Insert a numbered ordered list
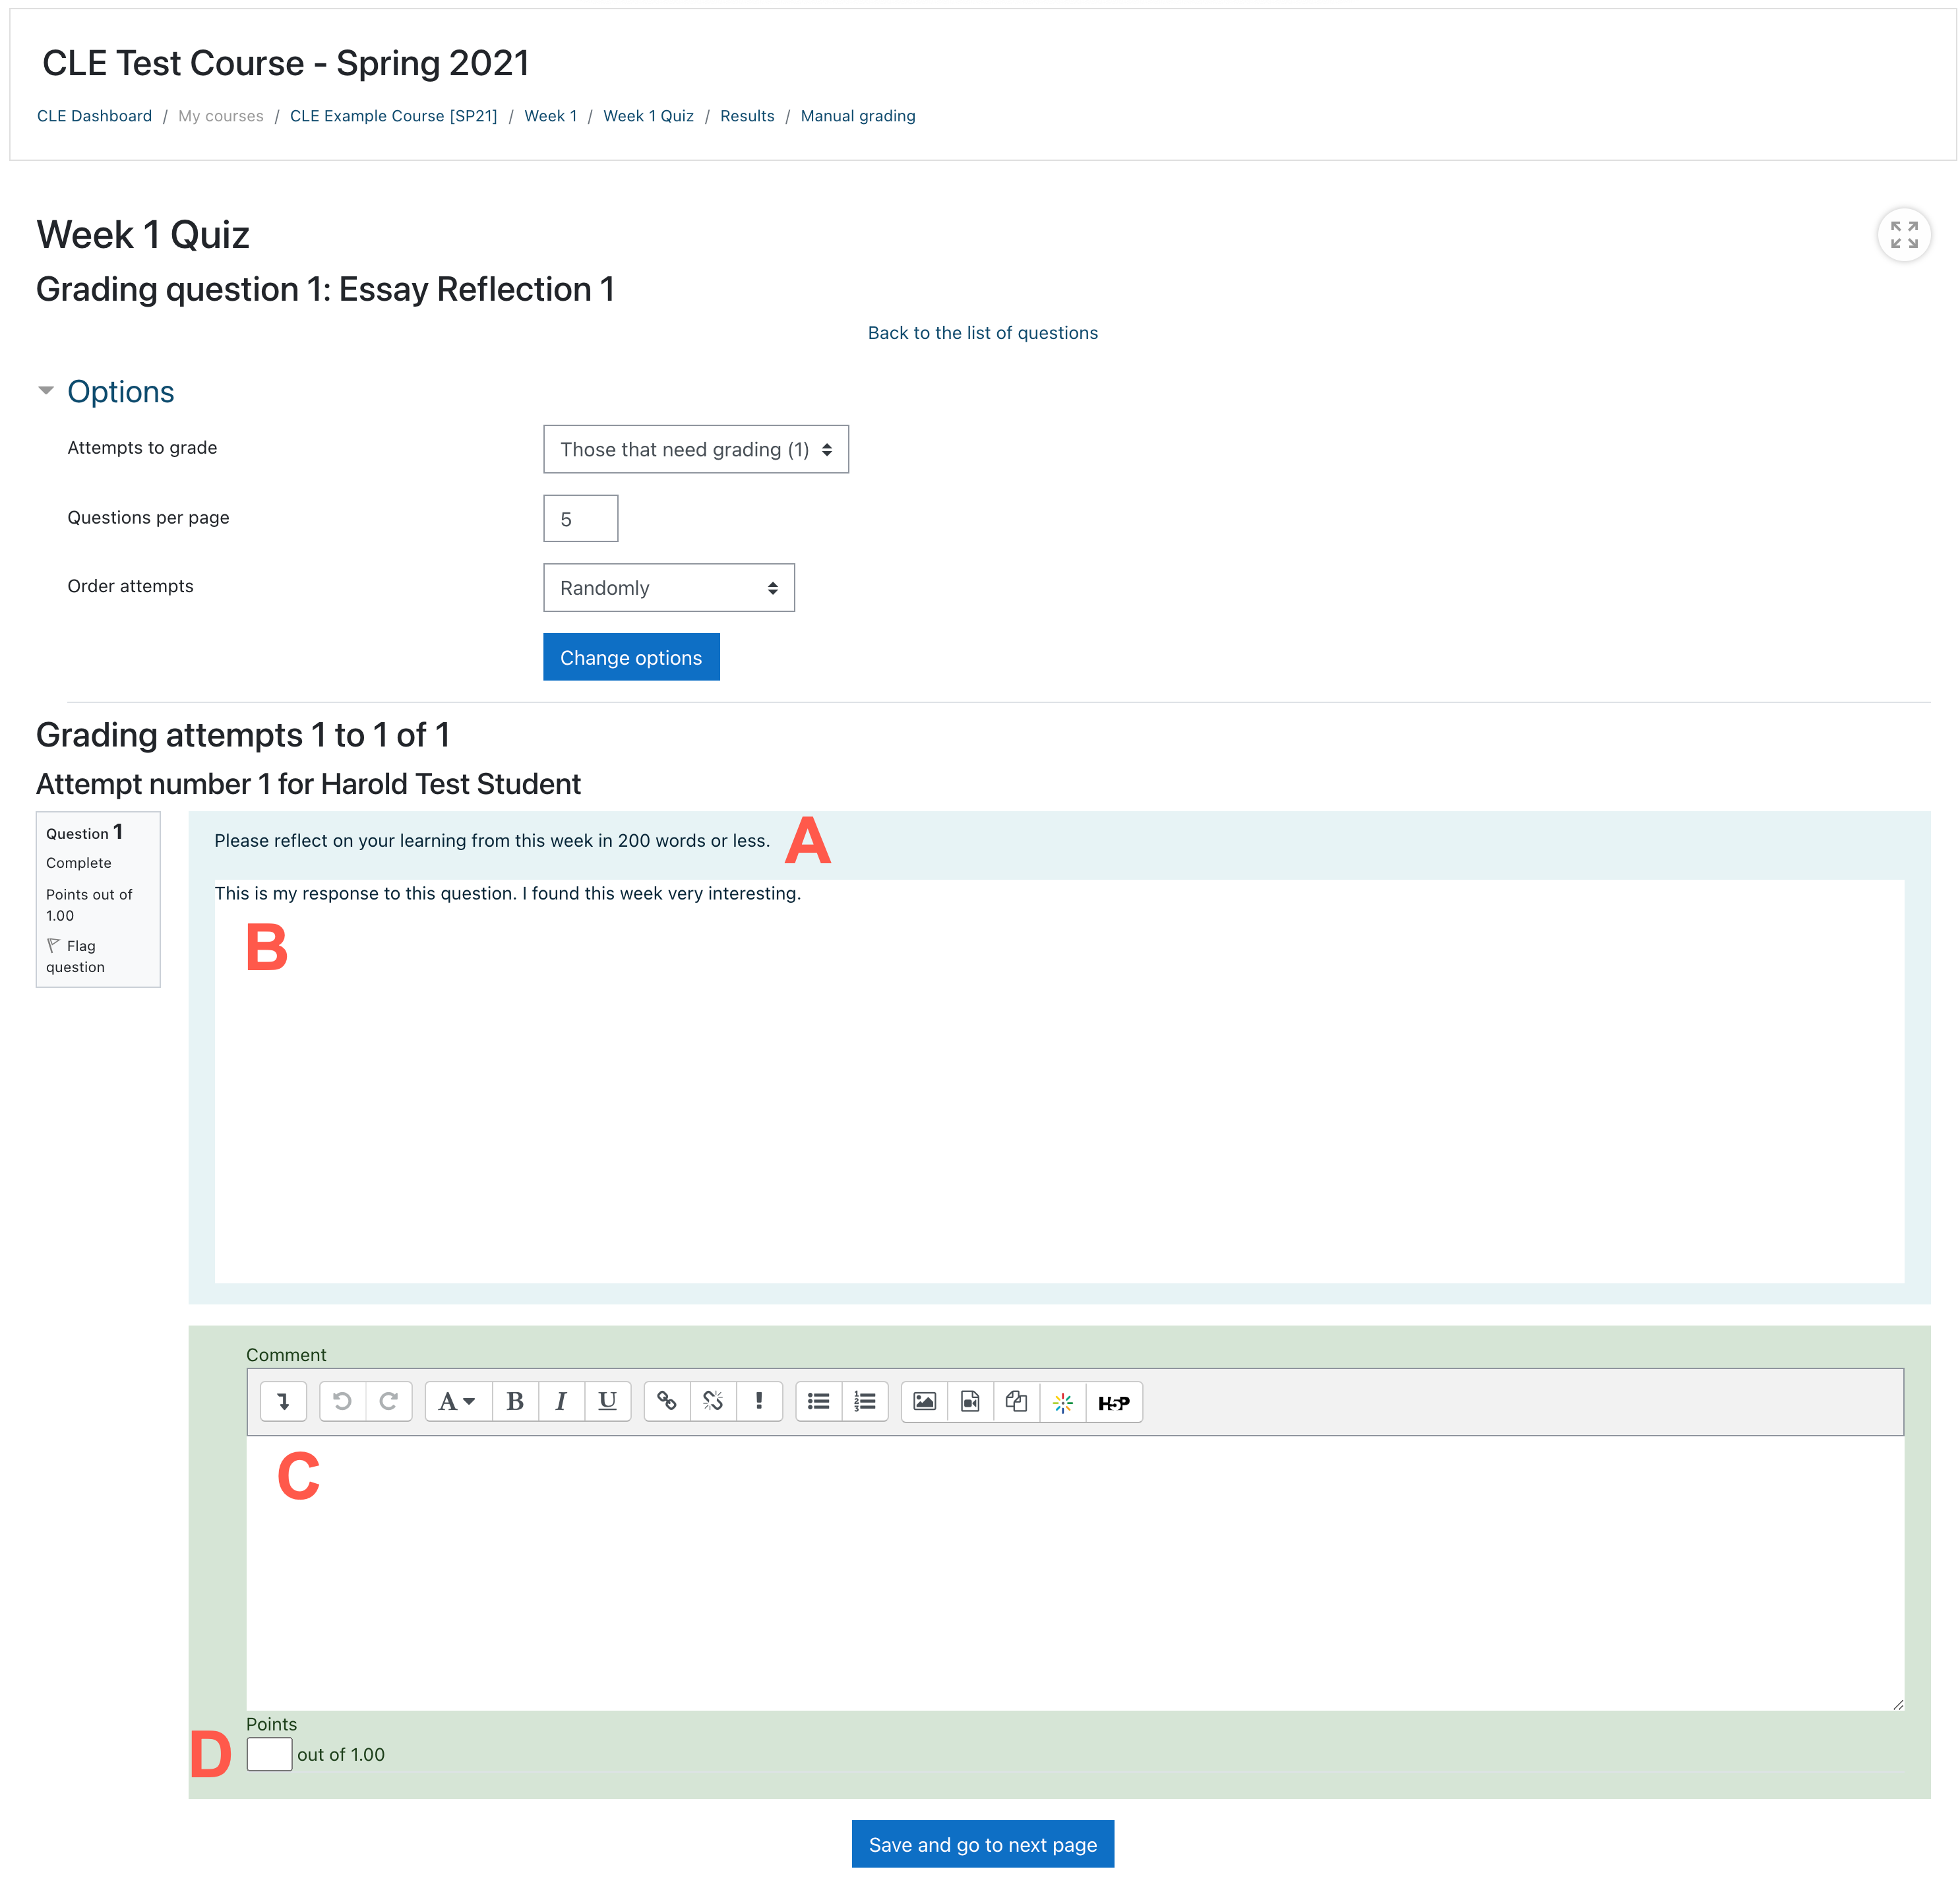1960x1894 pixels. click(865, 1401)
